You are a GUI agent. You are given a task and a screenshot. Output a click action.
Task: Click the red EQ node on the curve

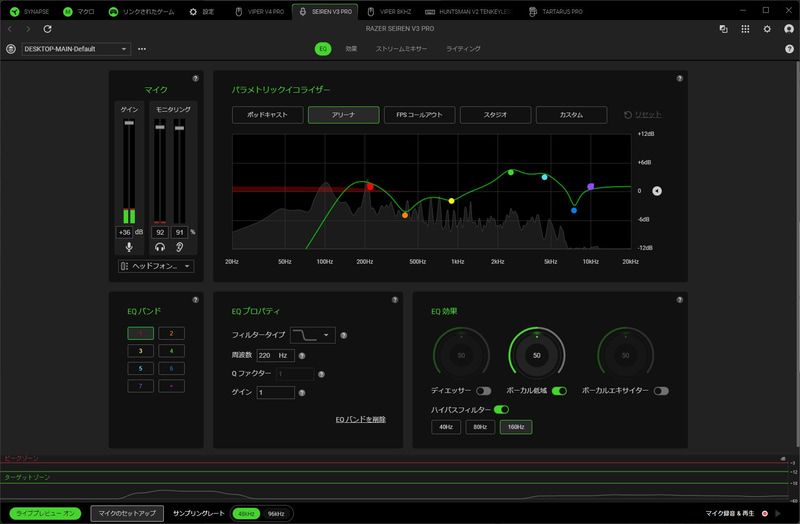pyautogui.click(x=370, y=187)
